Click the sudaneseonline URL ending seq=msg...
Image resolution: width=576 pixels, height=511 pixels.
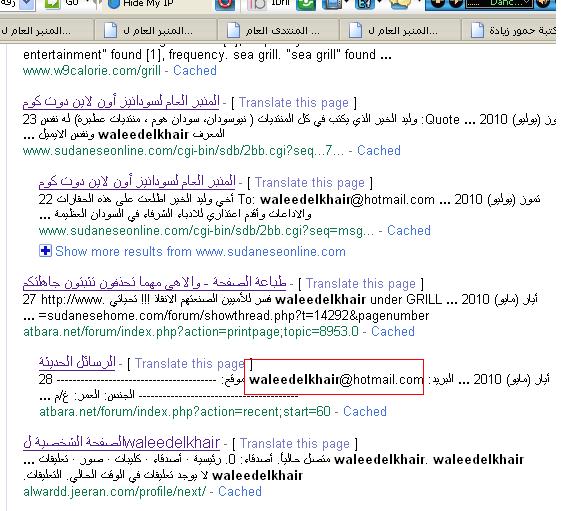pos(206,231)
